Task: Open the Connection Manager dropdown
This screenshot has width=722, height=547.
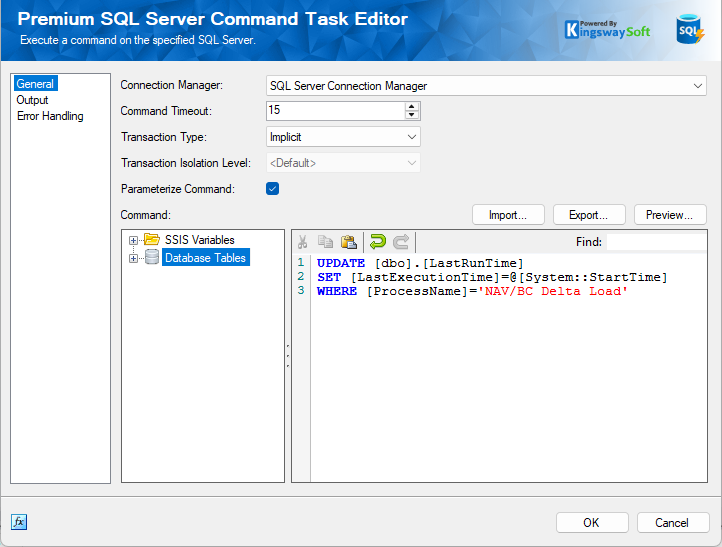Action: pos(486,86)
